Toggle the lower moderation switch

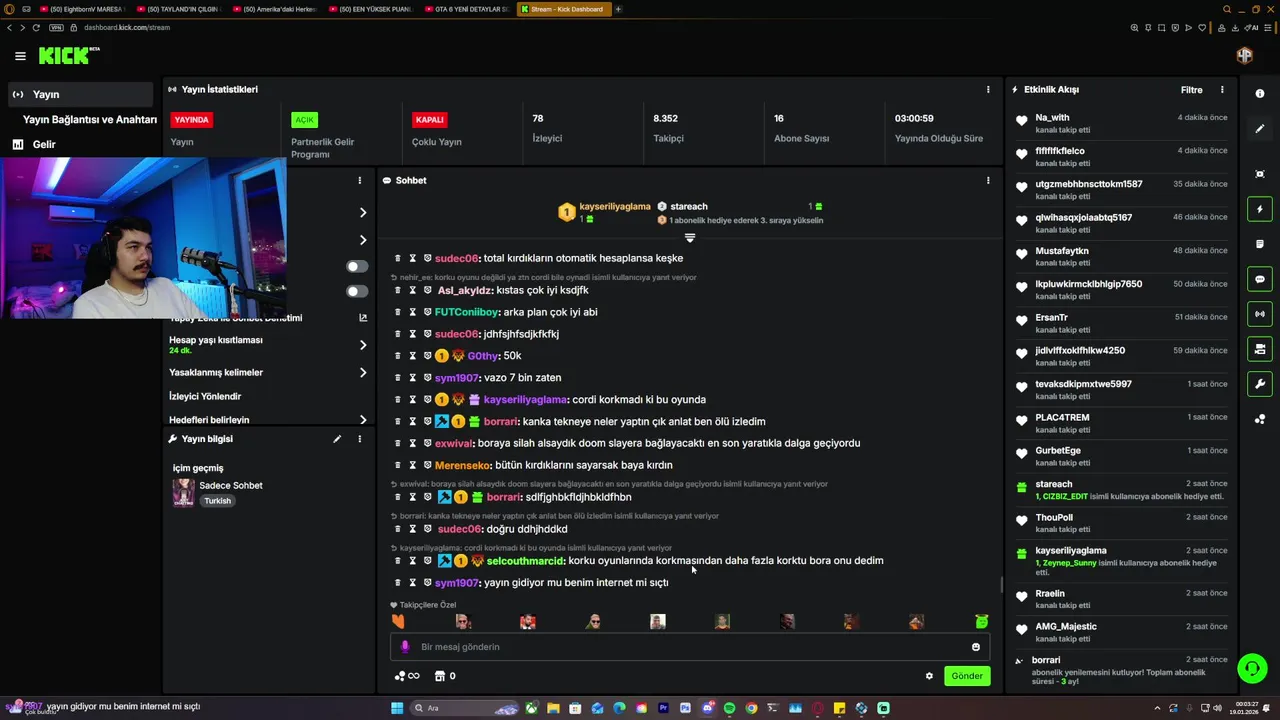(x=357, y=291)
